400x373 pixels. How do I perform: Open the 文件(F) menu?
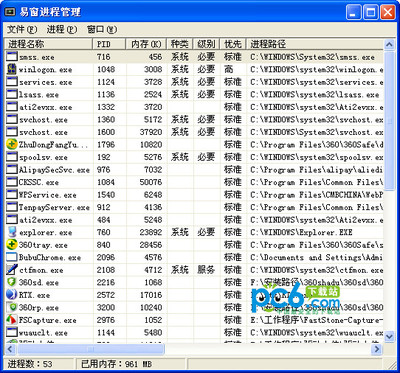pos(22,29)
